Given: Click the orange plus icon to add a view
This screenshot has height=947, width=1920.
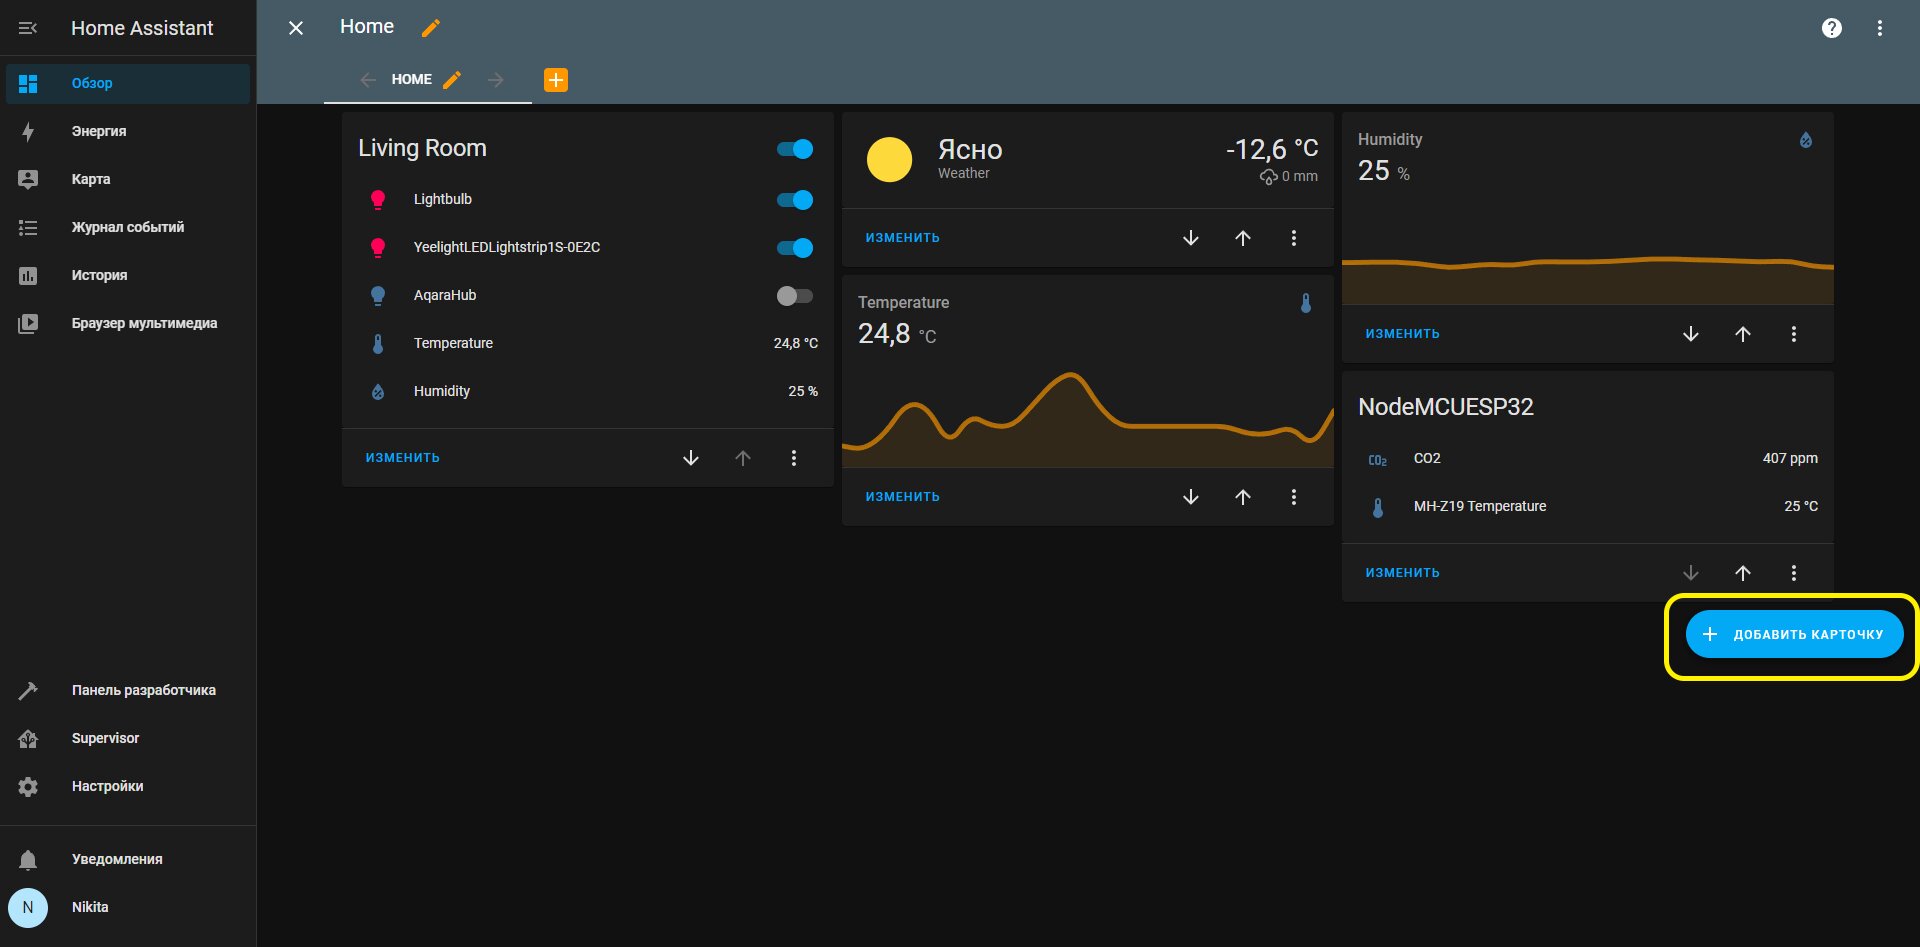Looking at the screenshot, I should (x=556, y=80).
